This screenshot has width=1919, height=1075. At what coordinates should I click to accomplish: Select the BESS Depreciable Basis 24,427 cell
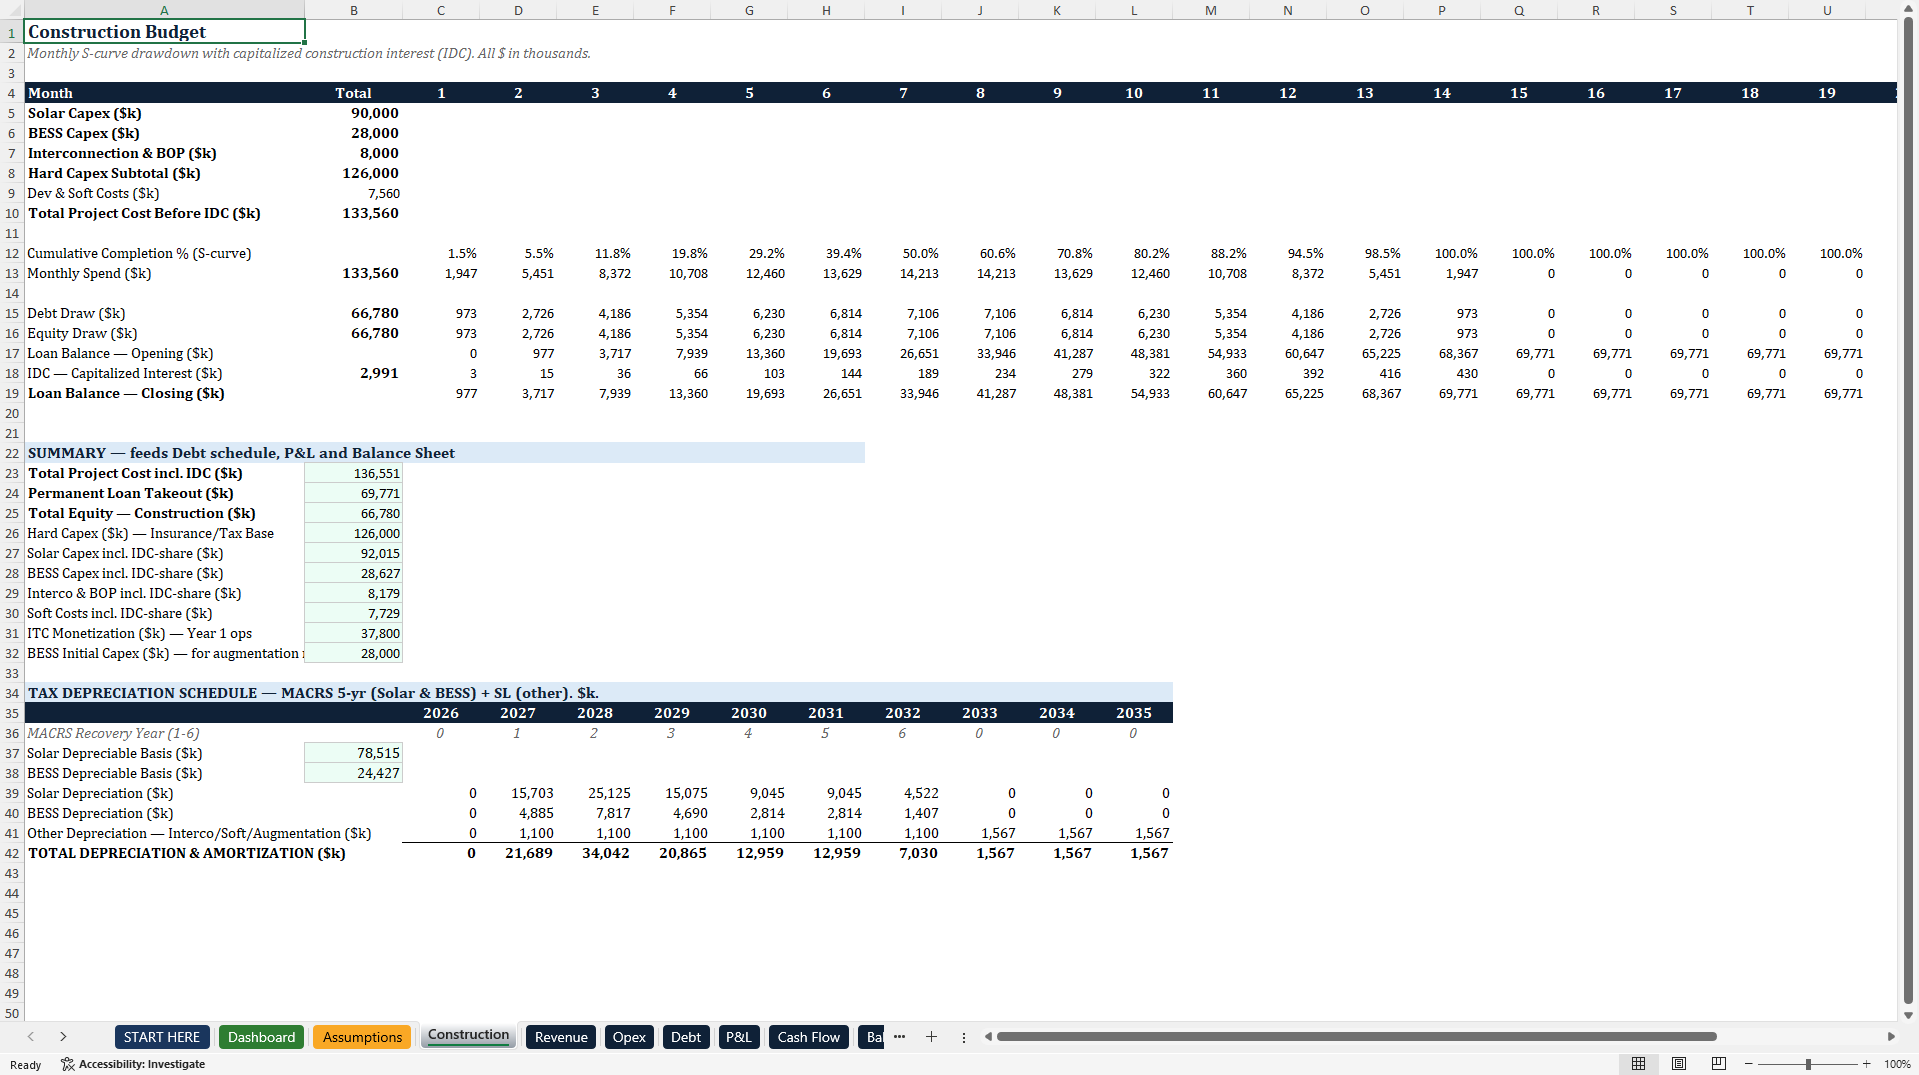pos(353,773)
